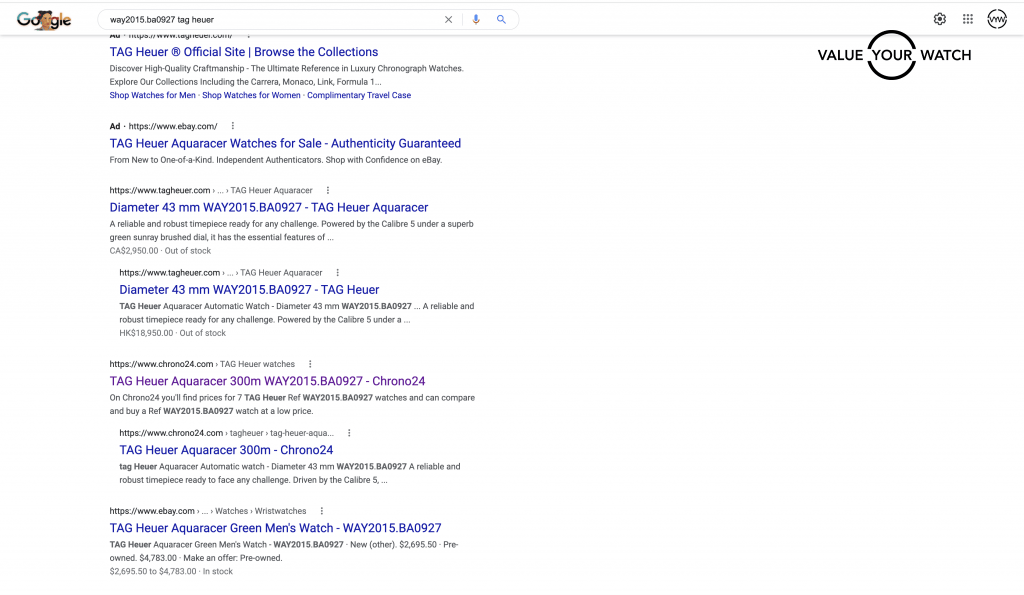The image size is (1024, 595).
Task: Click the Value Your Watch logo
Action: [893, 55]
